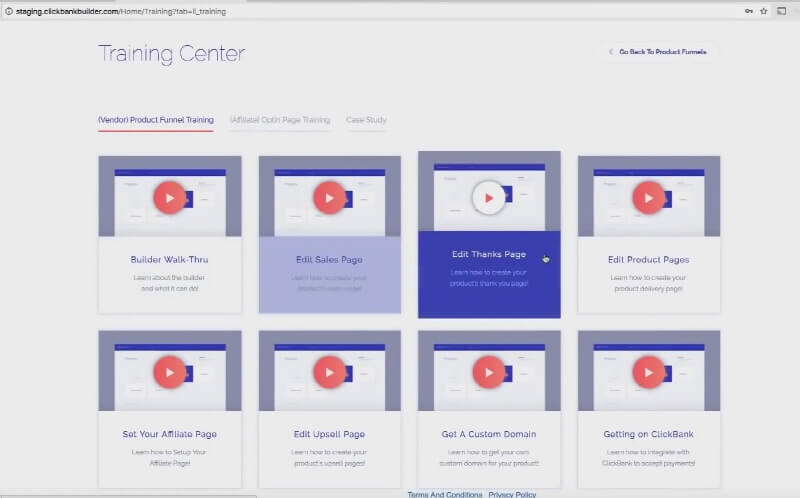Click the Edit Upsell Page title
Screen dimensions: 800x498
point(329,434)
